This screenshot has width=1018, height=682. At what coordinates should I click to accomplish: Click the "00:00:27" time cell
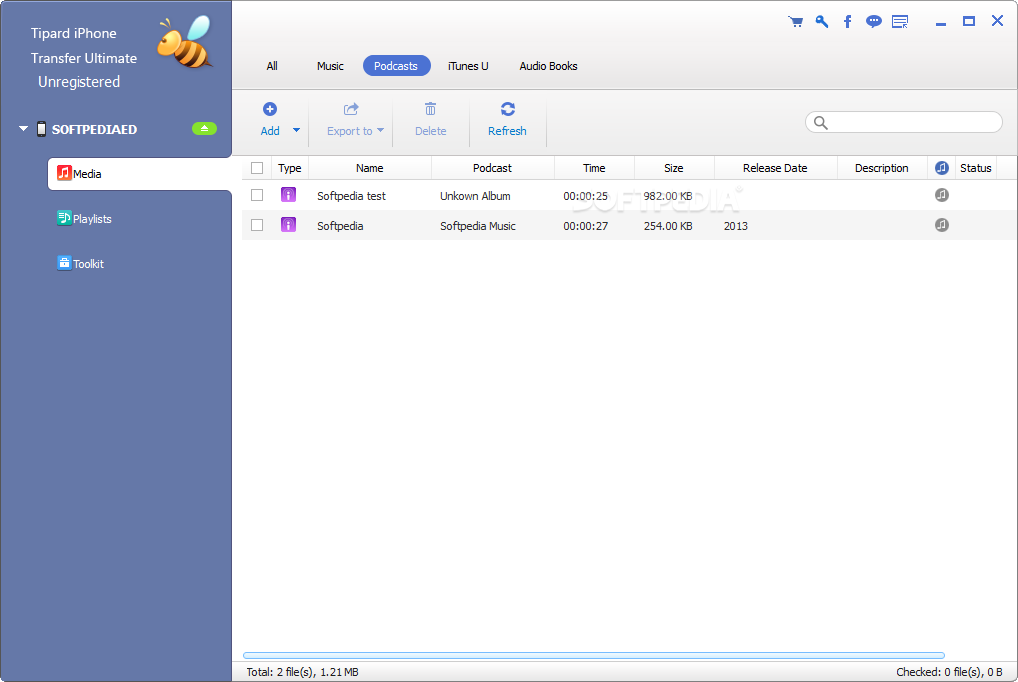tap(586, 225)
